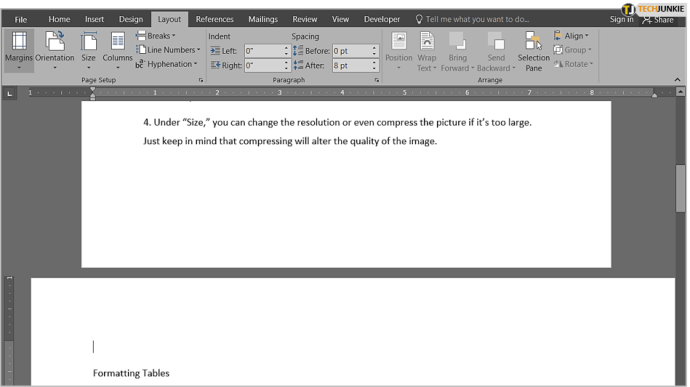Click the Right indent icon
This screenshot has width=690, height=387.
click(x=215, y=65)
